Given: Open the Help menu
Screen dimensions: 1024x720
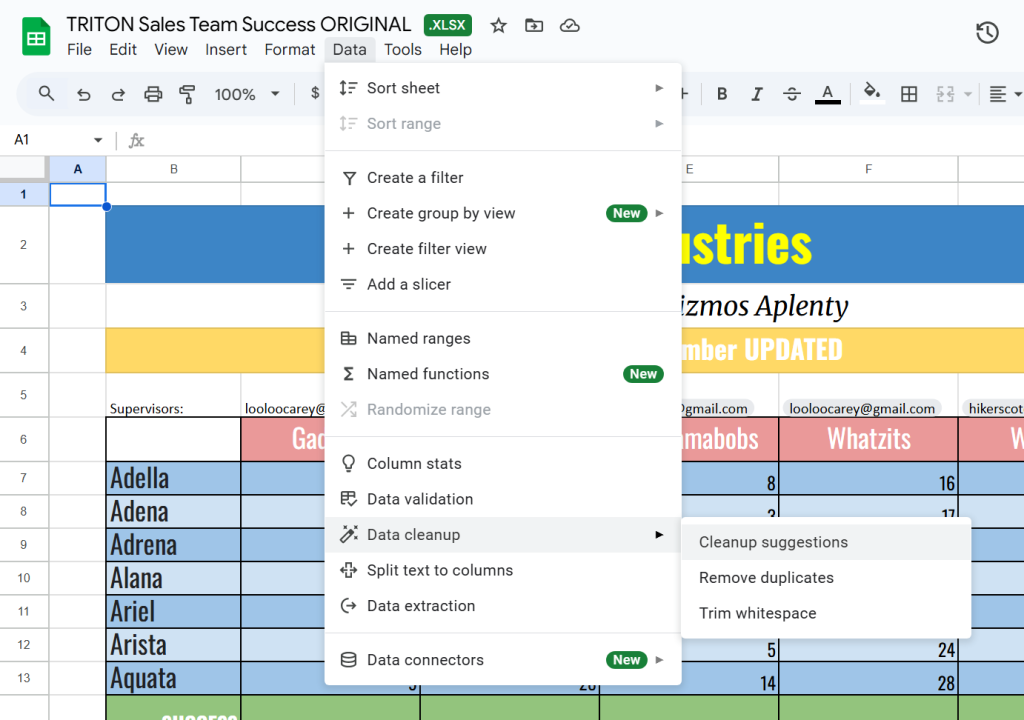Looking at the screenshot, I should 455,50.
